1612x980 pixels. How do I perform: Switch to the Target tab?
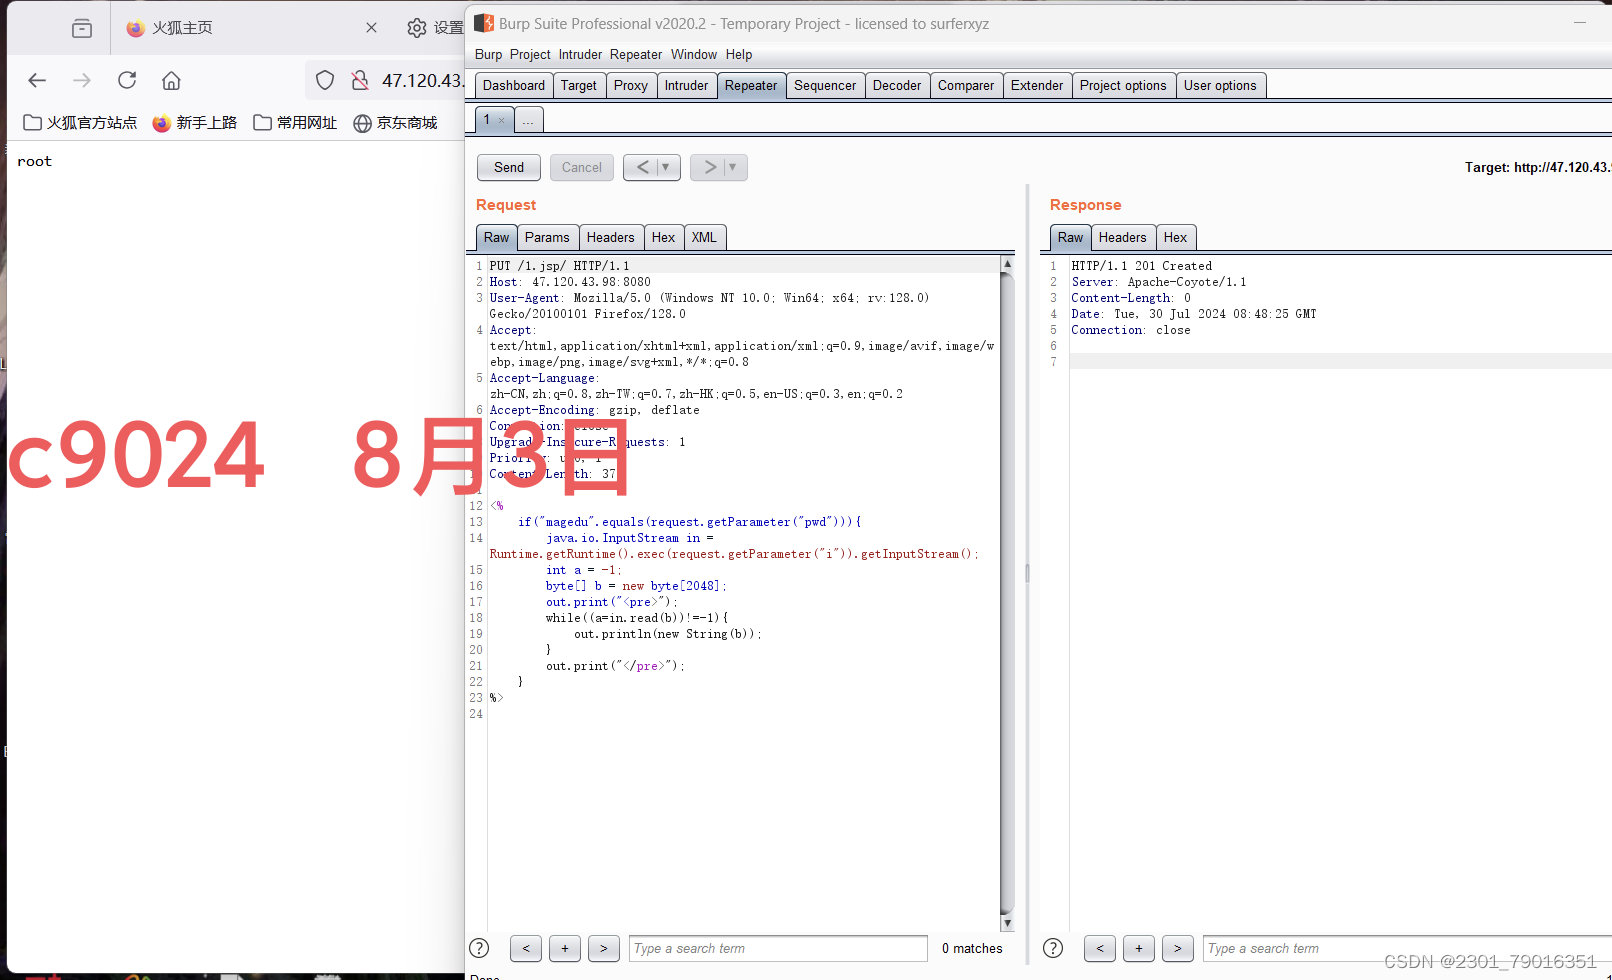point(578,85)
